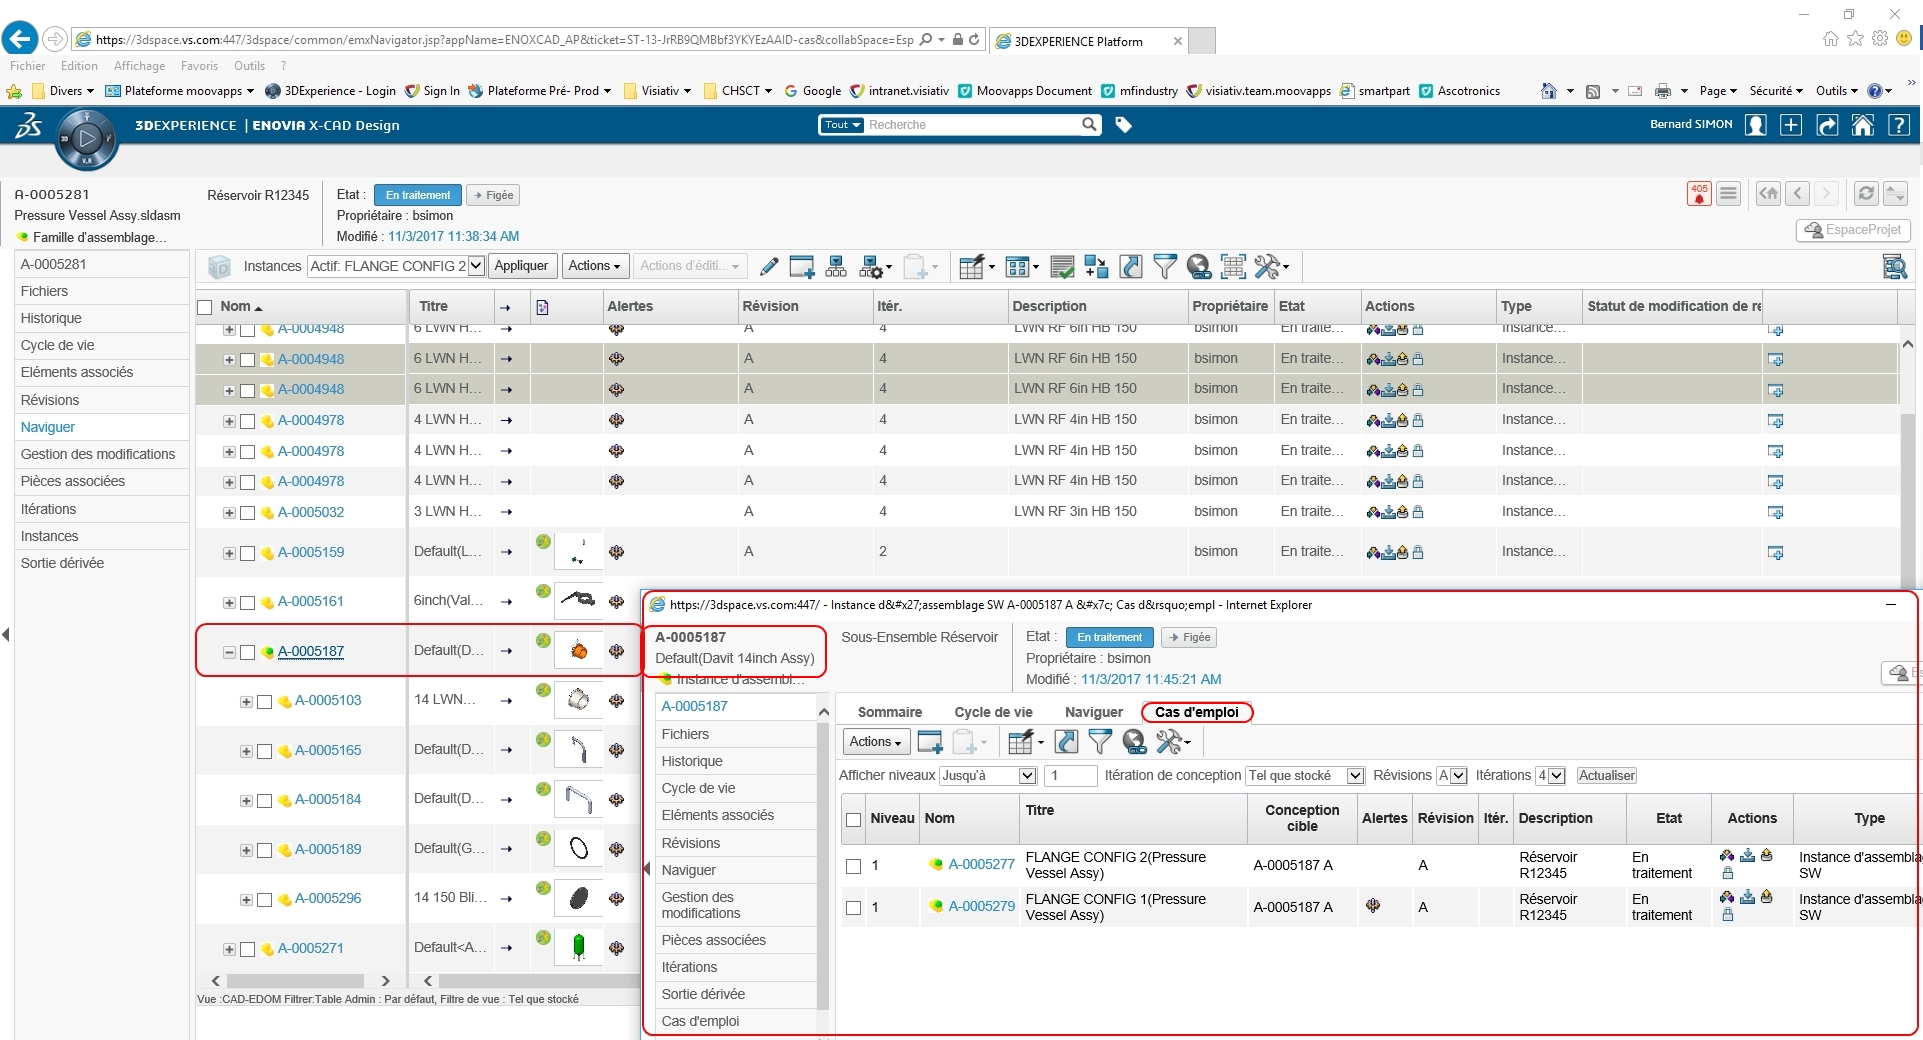Check the box for A-0005279 in popup
Screen dimensions: 1923x1040
point(854,908)
